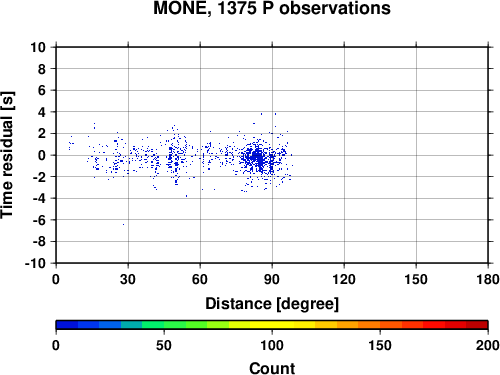Screen dimensions: 500x375
Task: Click the y-axis tick label 10
Action: click(38, 47)
